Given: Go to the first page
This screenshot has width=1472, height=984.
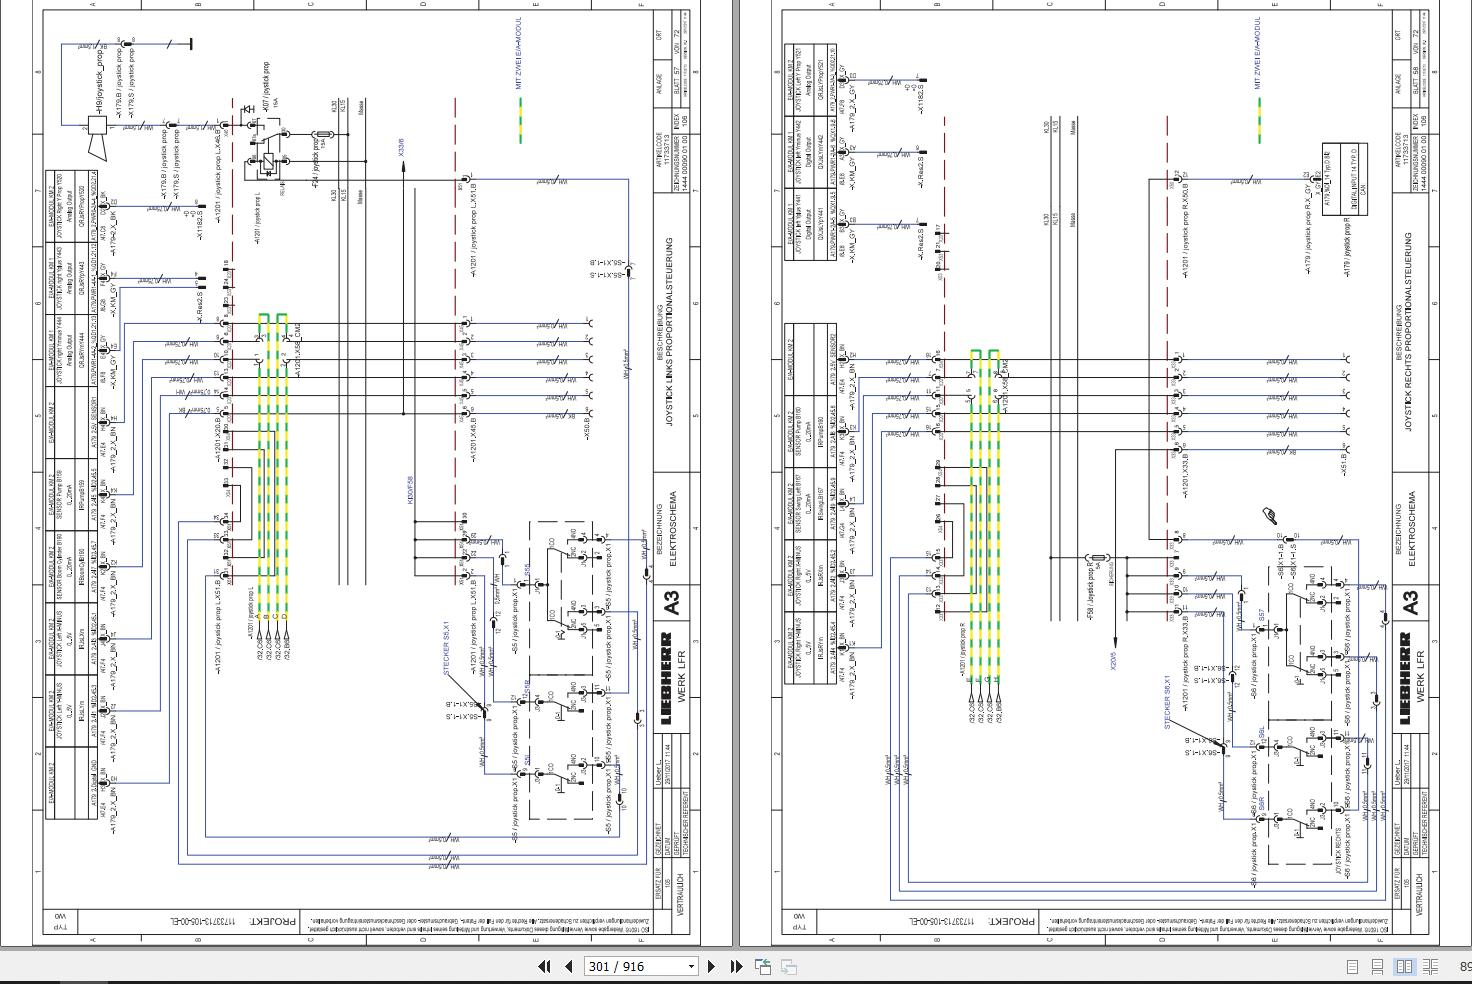Looking at the screenshot, I should pyautogui.click(x=544, y=966).
